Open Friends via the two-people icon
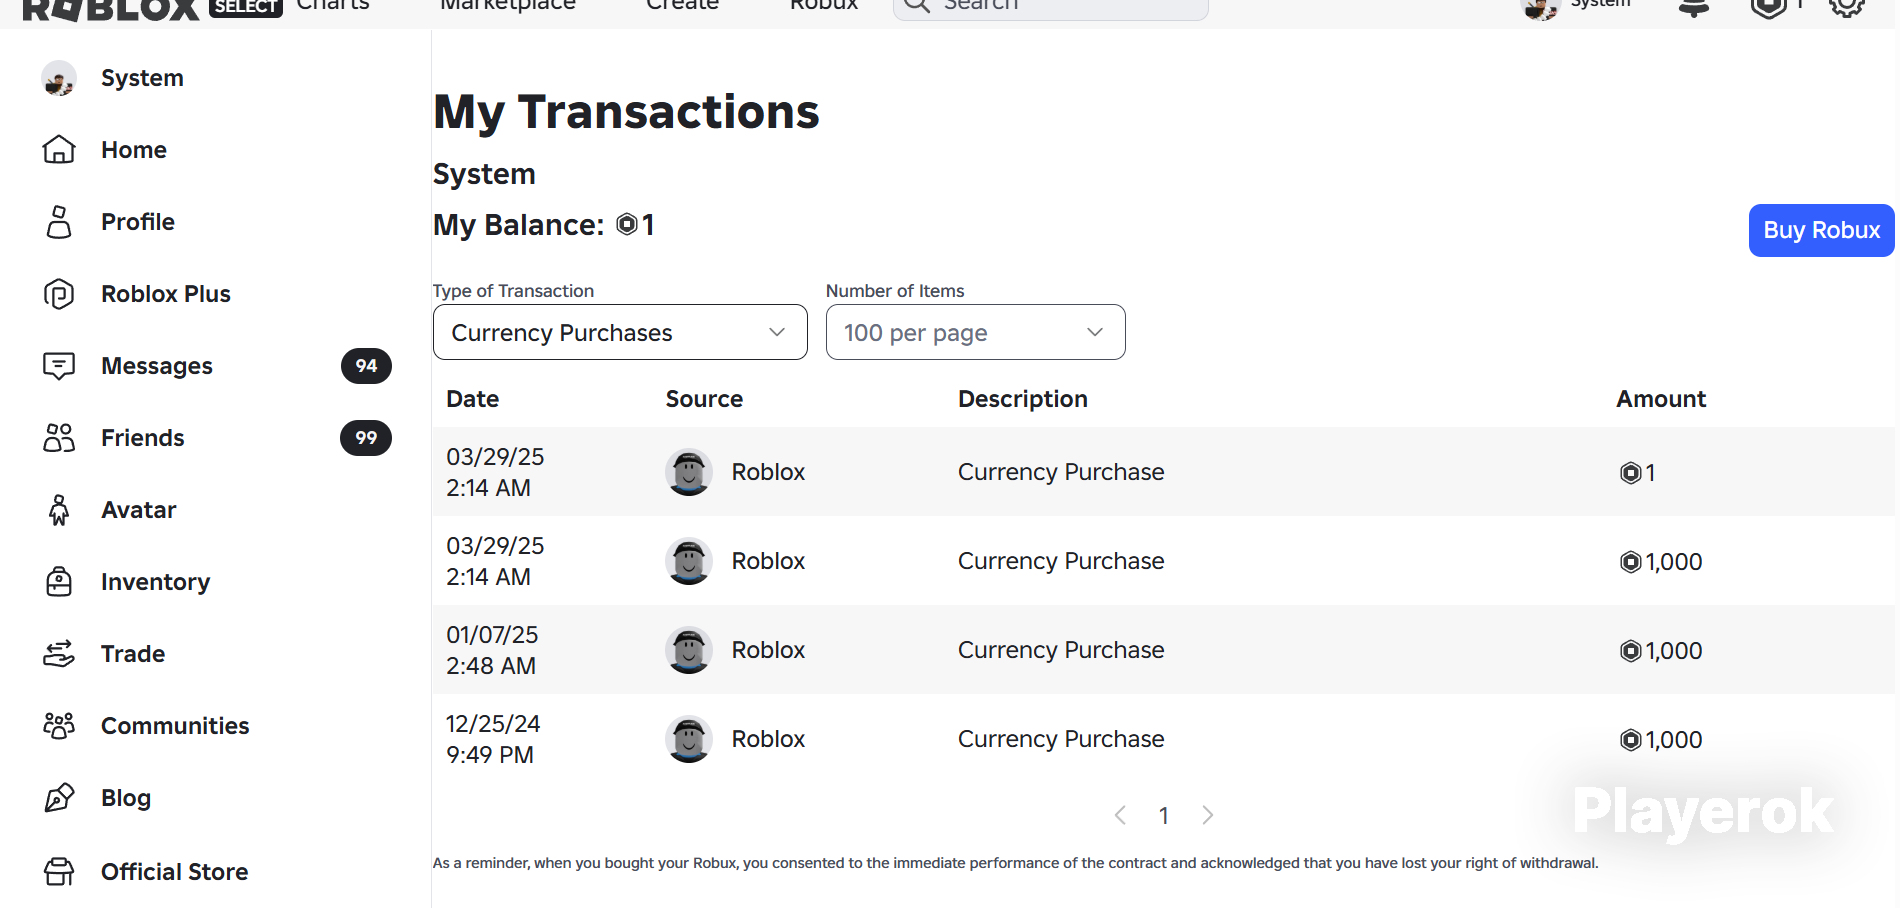This screenshot has height=908, width=1900. click(59, 438)
